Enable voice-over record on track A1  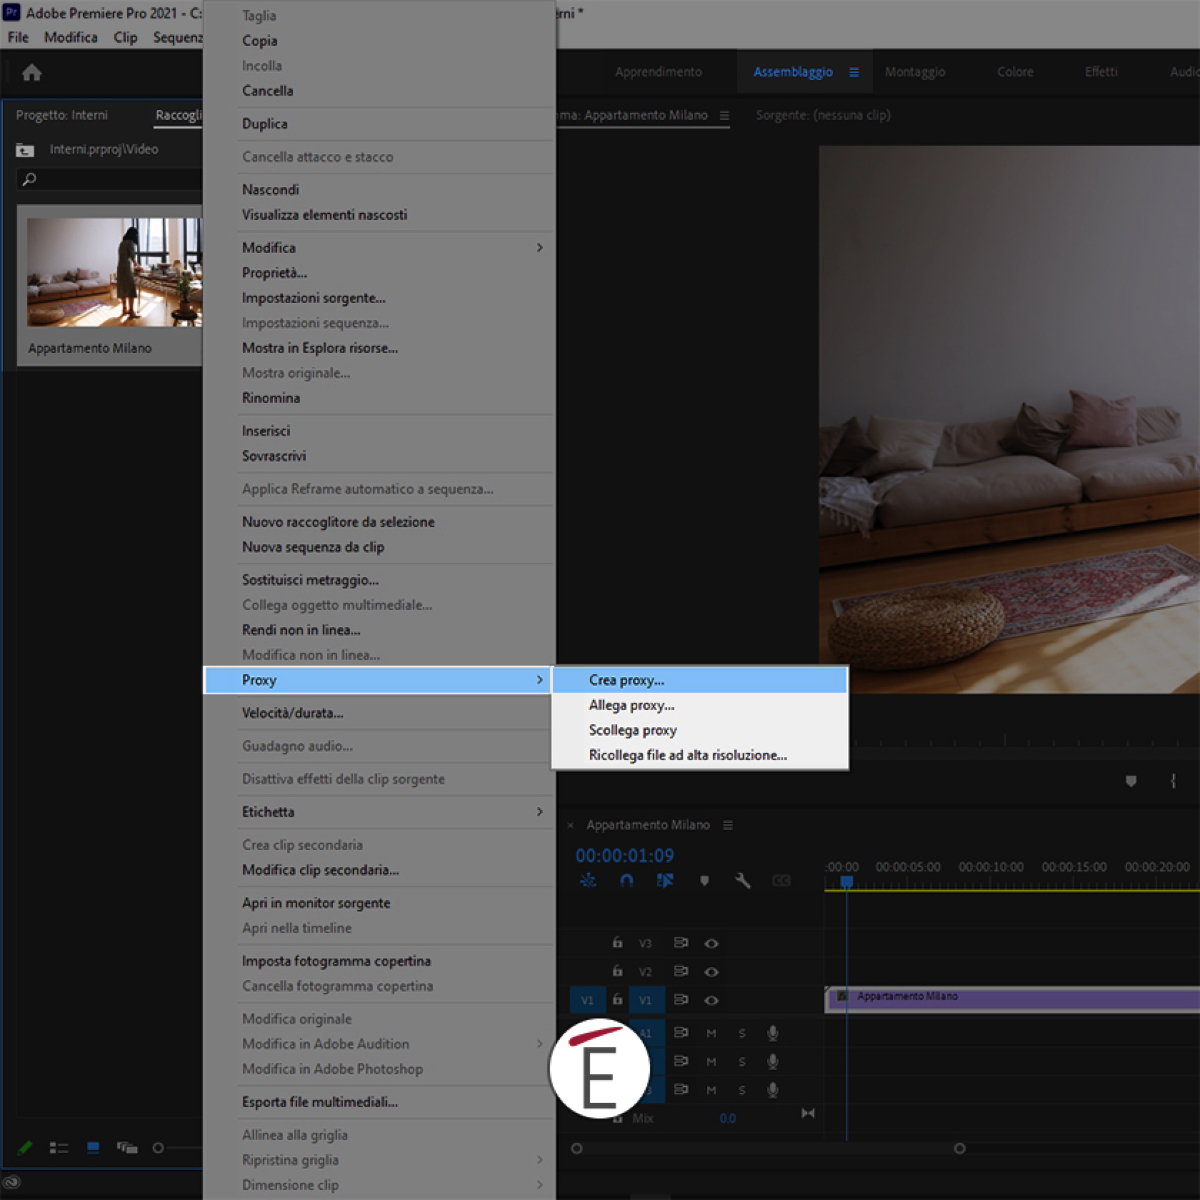tap(772, 1033)
